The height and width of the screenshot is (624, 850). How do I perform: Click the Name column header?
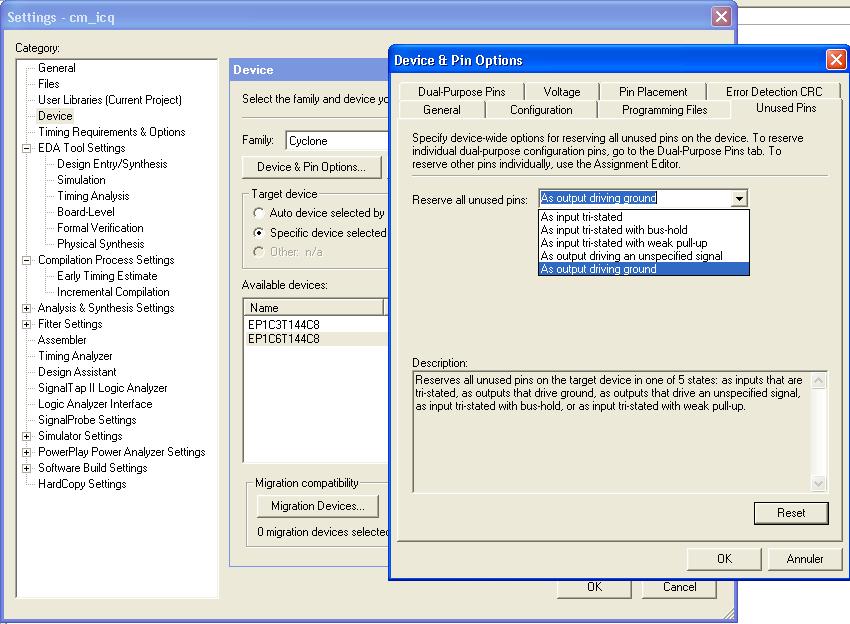[313, 307]
